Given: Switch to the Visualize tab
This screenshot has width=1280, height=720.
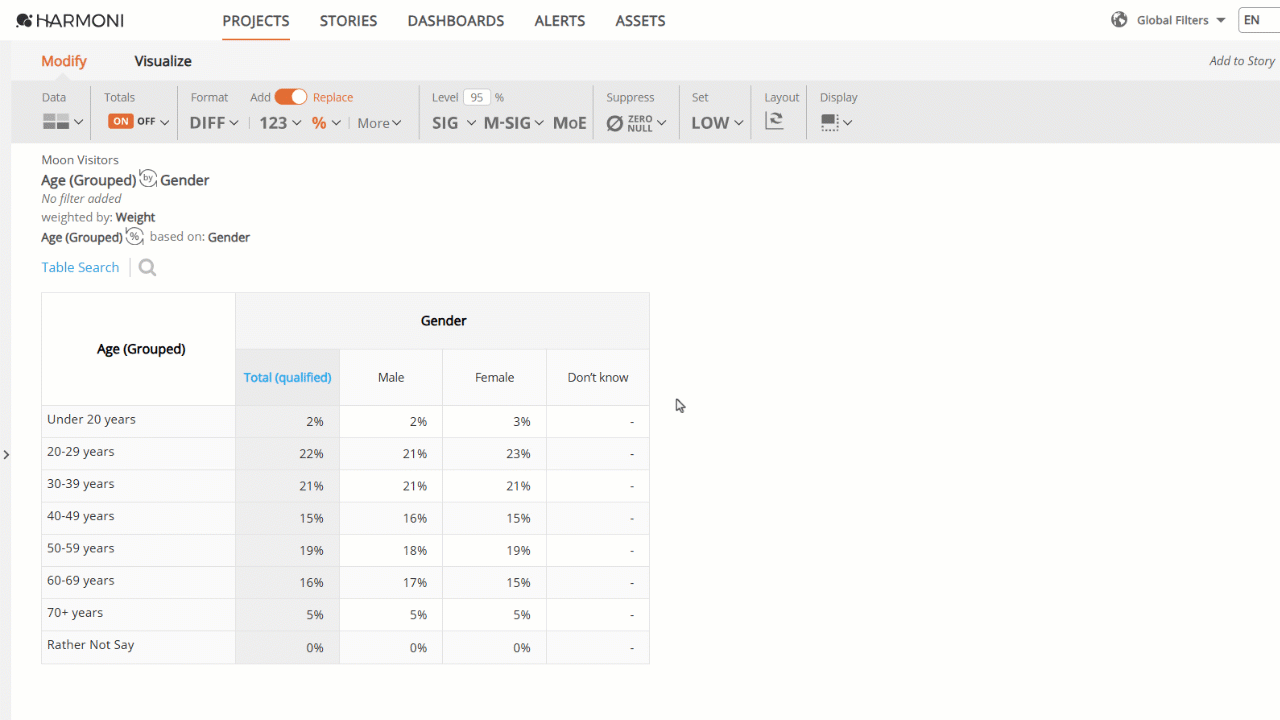Looking at the screenshot, I should tap(163, 61).
